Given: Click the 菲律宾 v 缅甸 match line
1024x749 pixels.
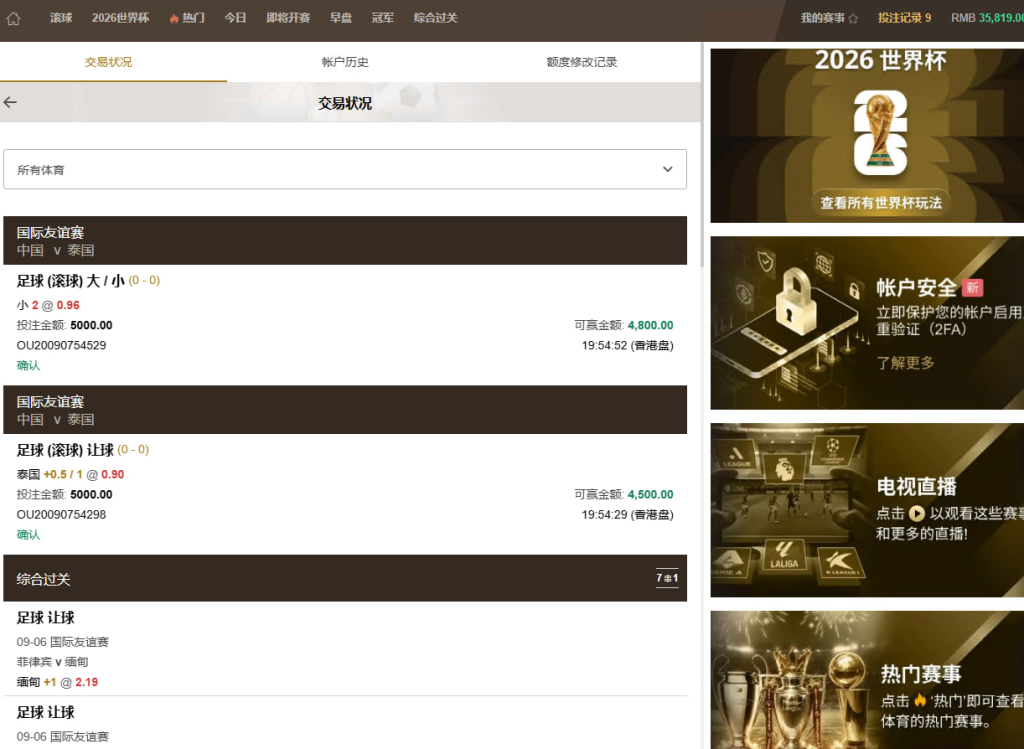Looking at the screenshot, I should click(x=52, y=661).
